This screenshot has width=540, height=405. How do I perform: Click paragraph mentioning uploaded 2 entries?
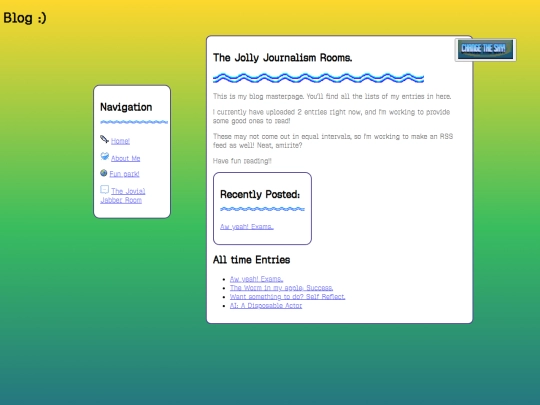(x=331, y=116)
